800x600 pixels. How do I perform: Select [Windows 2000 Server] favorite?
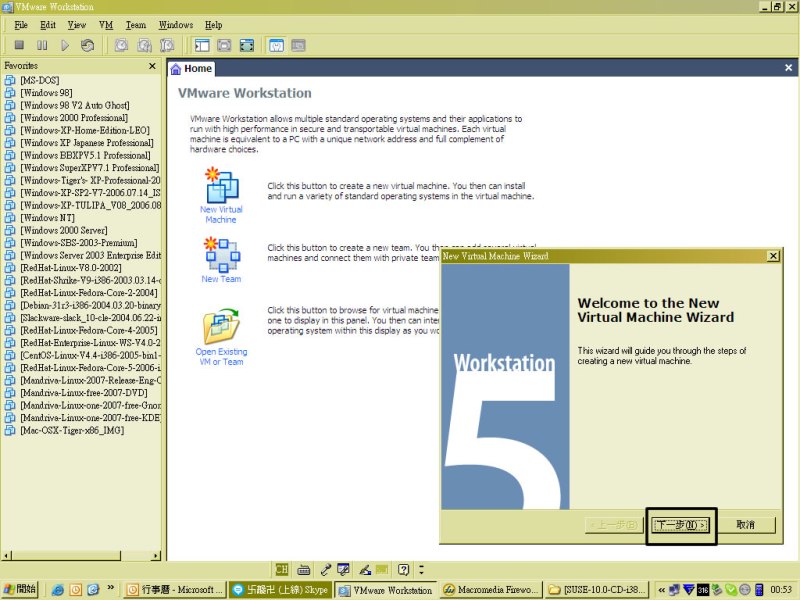(64, 230)
